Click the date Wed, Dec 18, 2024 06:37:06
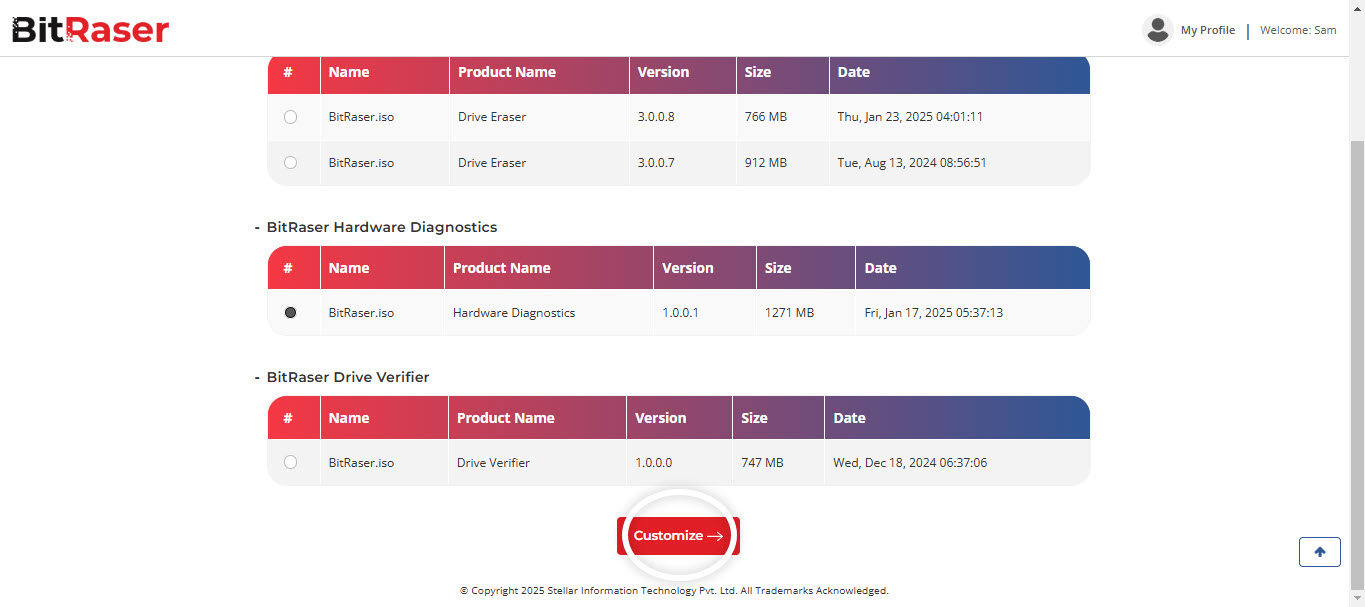Screen dimensions: 1365x607 pyautogui.click(x=910, y=463)
